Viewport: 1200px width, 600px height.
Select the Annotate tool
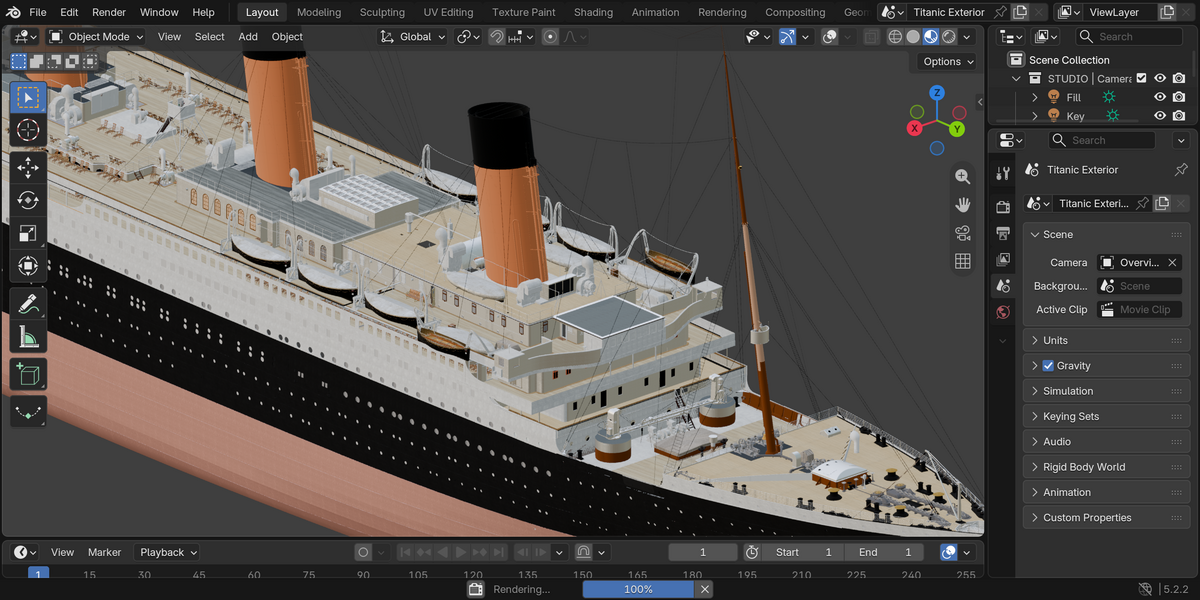(28, 304)
